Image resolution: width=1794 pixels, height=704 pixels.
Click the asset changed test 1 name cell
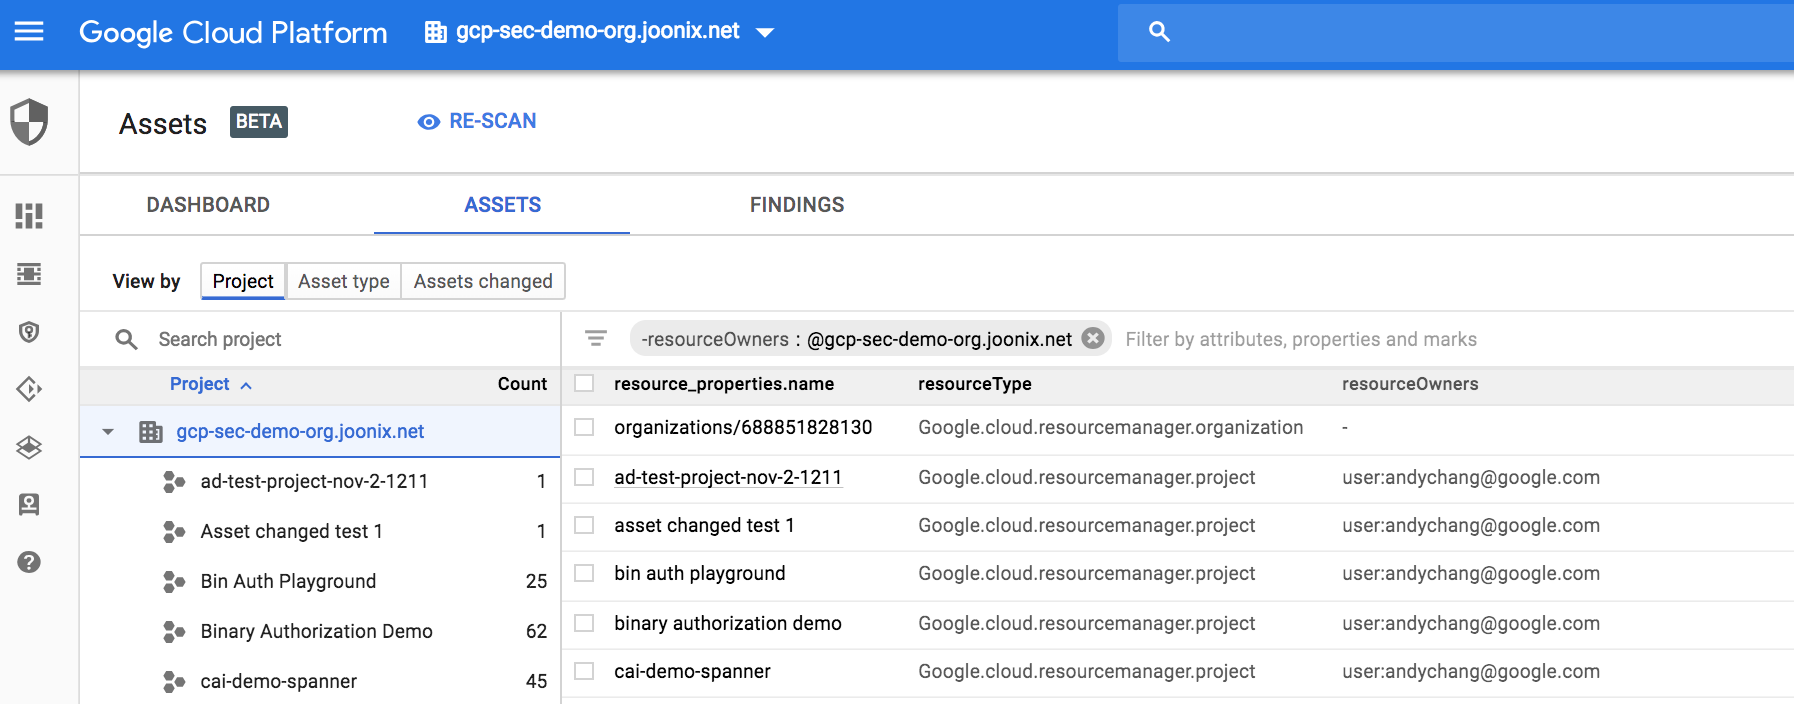pos(704,526)
